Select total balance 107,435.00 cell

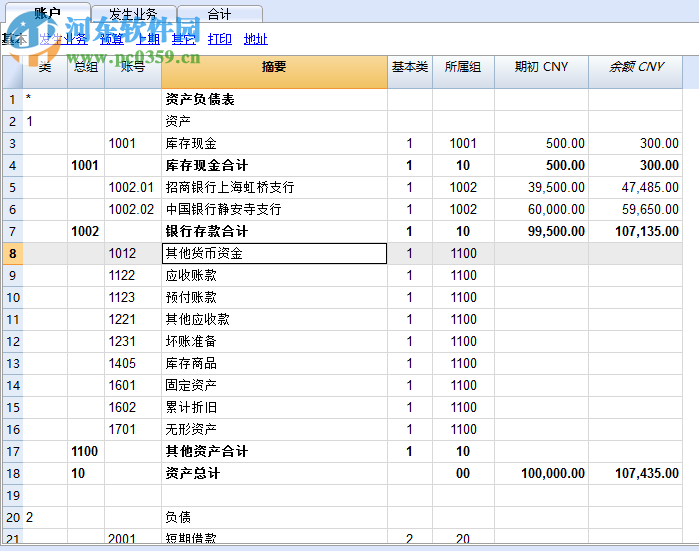[x=636, y=473]
